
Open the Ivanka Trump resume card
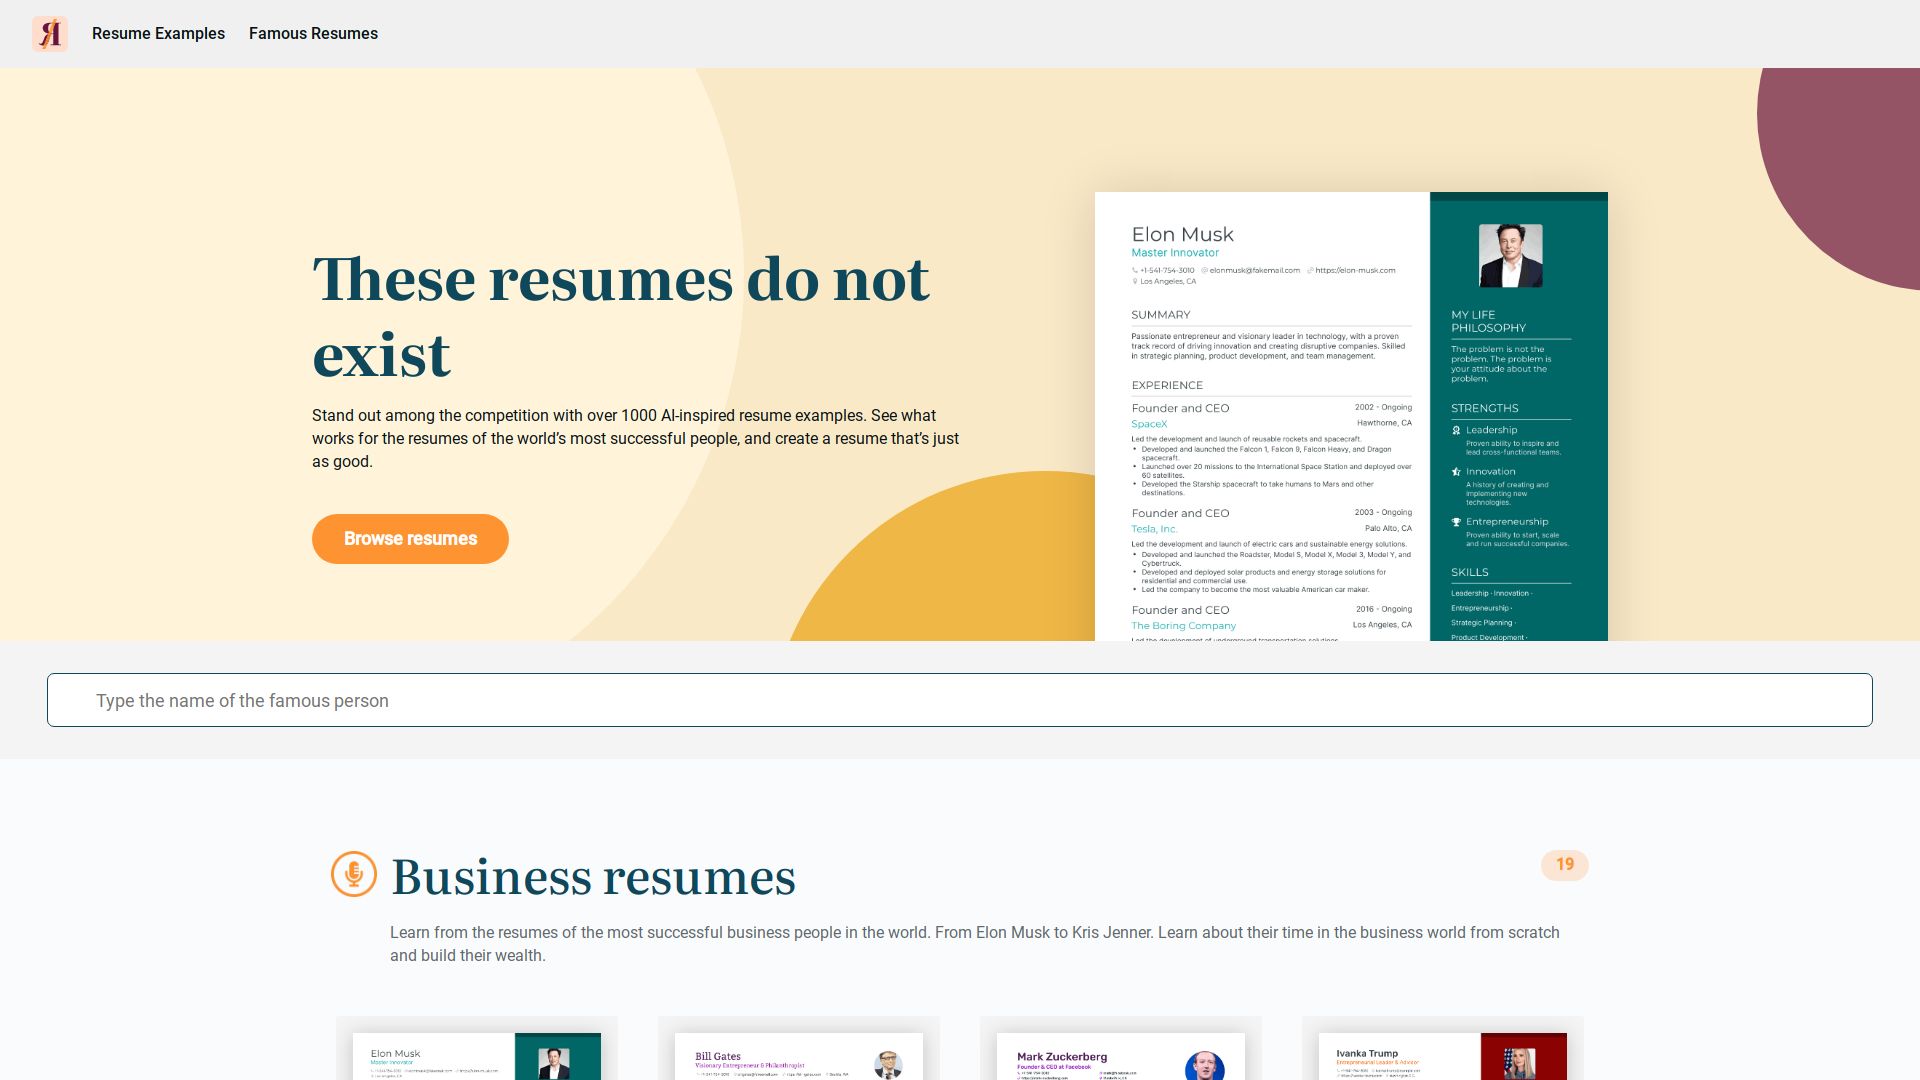coord(1443,1048)
